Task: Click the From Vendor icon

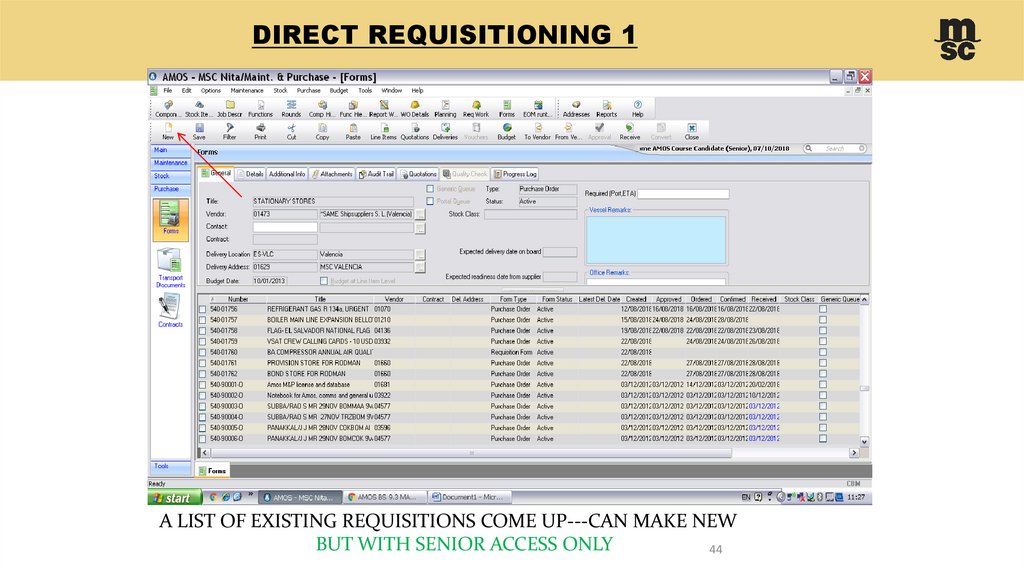Action: 568,131
